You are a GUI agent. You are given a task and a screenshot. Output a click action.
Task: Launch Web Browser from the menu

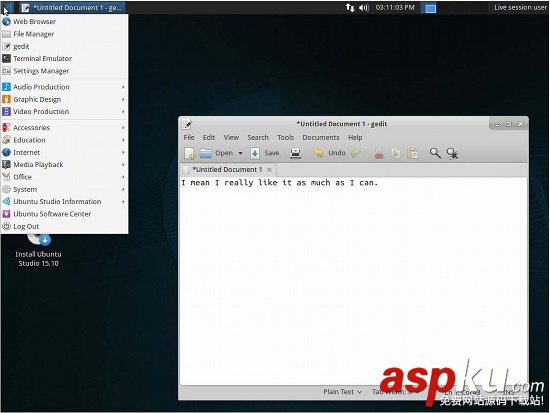65,22
